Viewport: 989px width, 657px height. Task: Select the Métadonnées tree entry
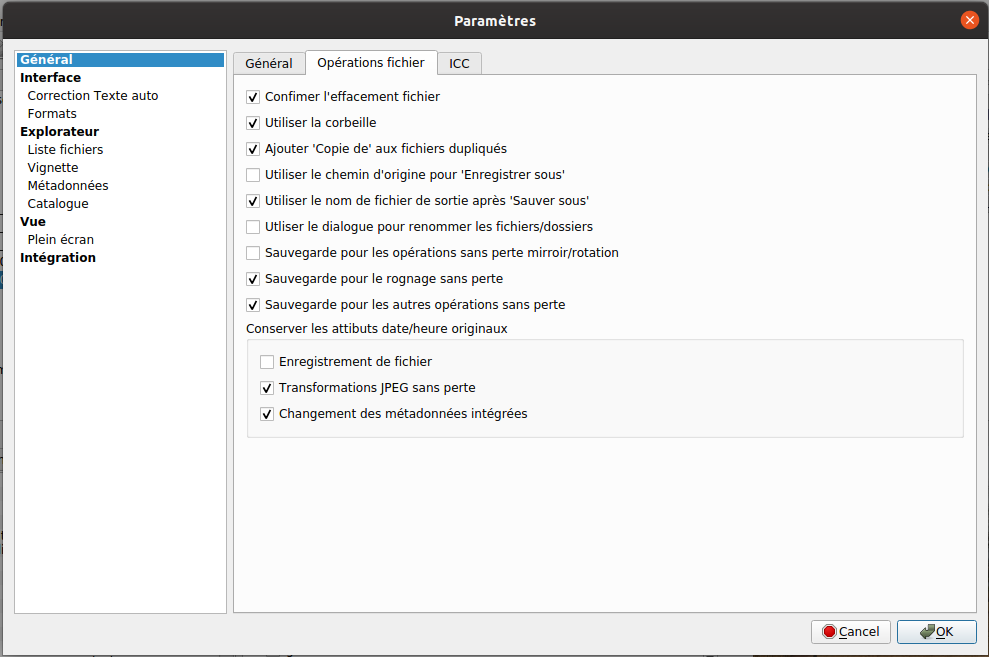[68, 186]
